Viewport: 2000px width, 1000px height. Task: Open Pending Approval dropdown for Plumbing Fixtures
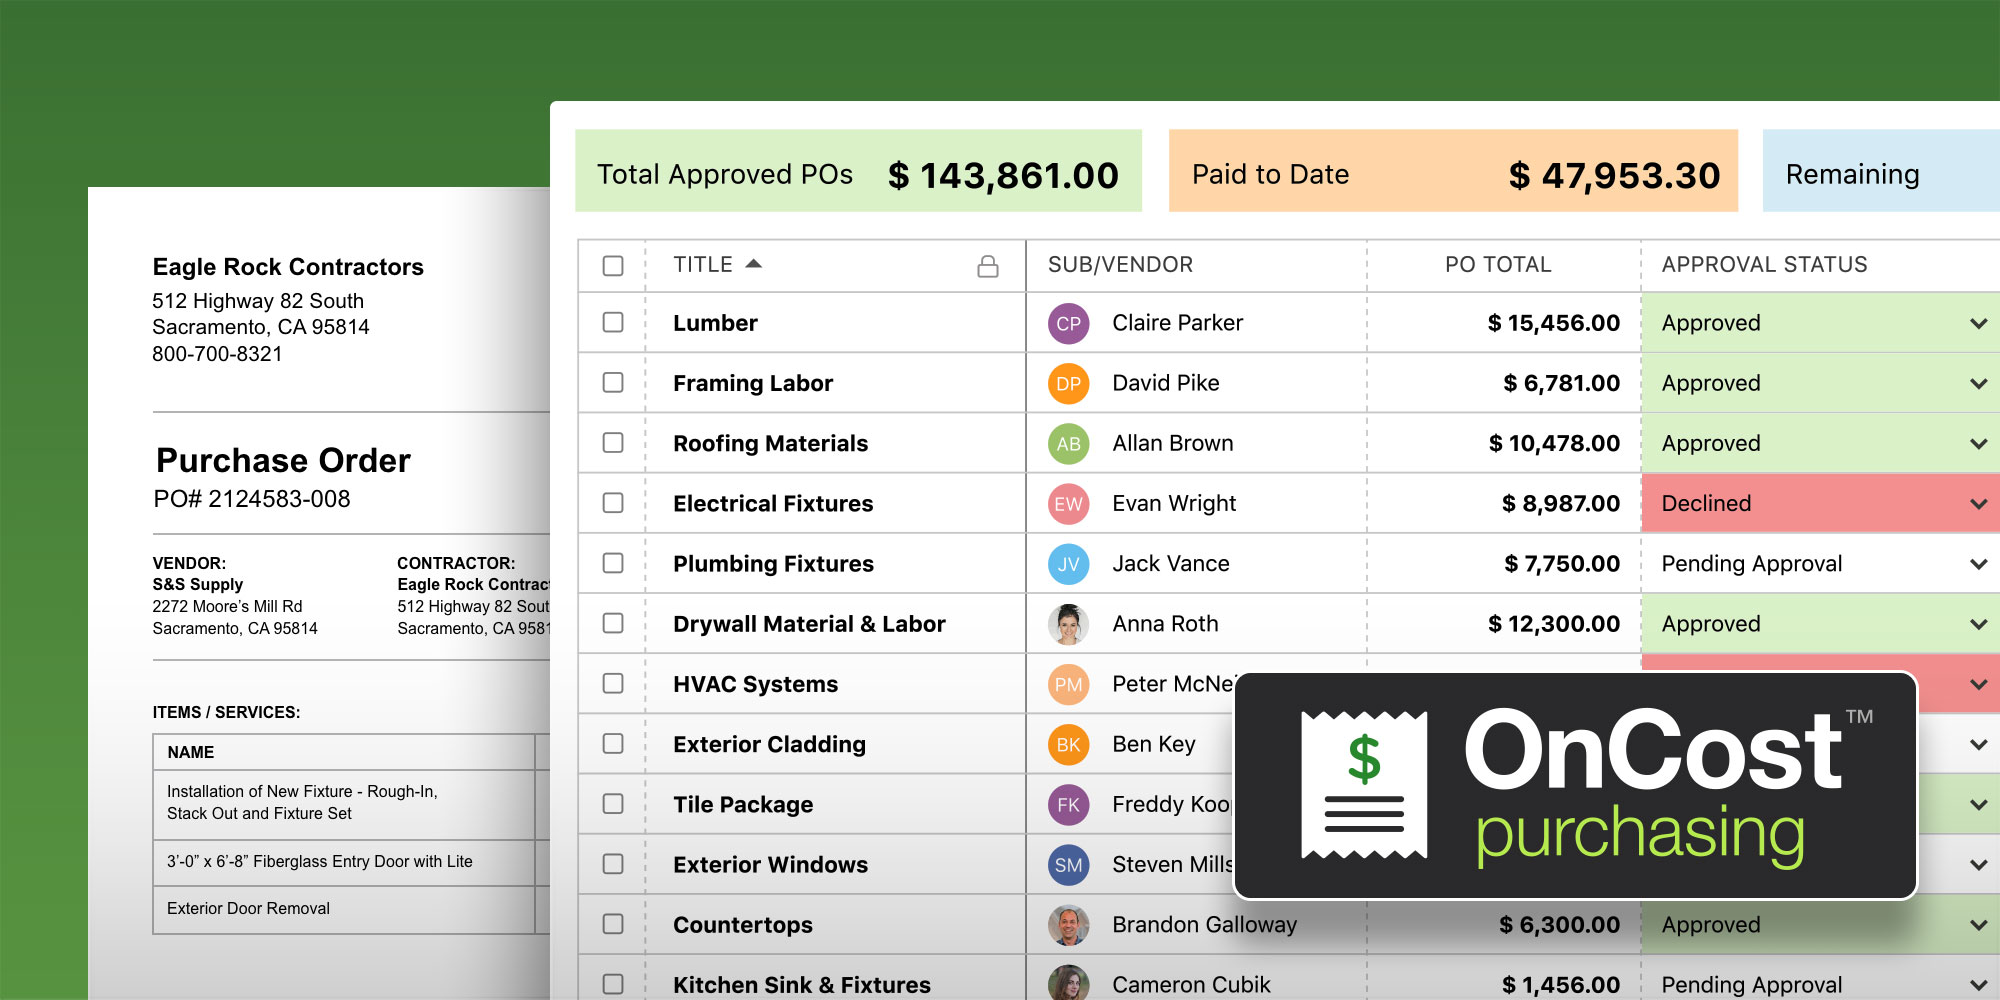[x=1977, y=564]
